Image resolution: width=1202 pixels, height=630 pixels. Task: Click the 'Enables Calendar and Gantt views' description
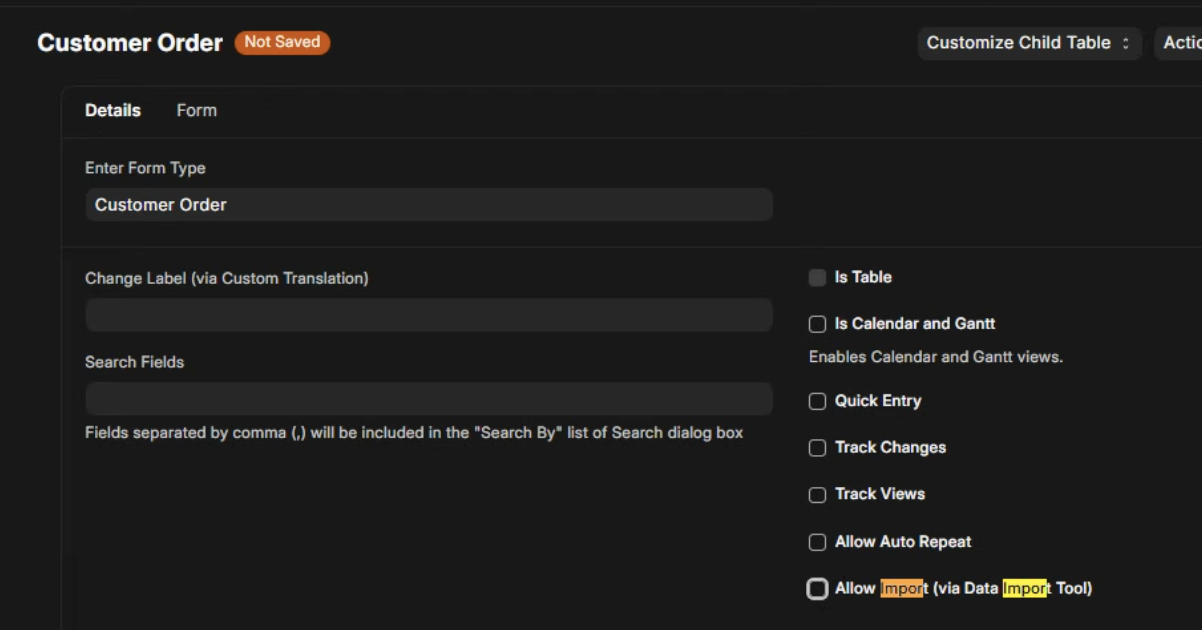click(935, 357)
